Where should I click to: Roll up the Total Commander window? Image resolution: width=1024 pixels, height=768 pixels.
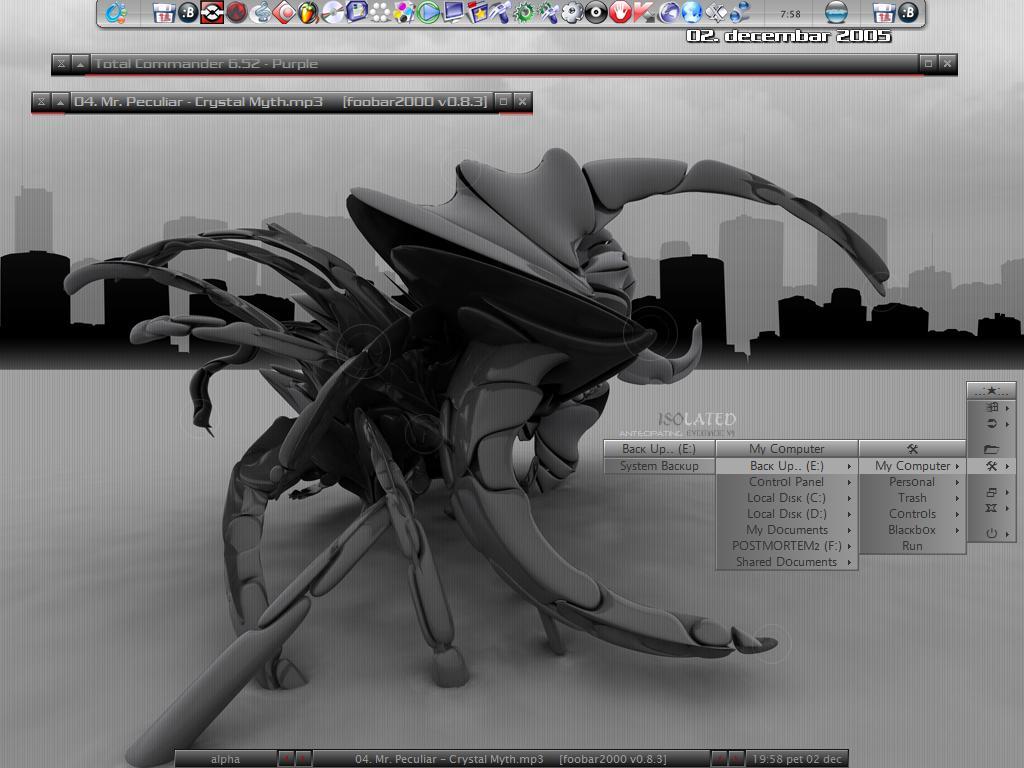coord(80,64)
